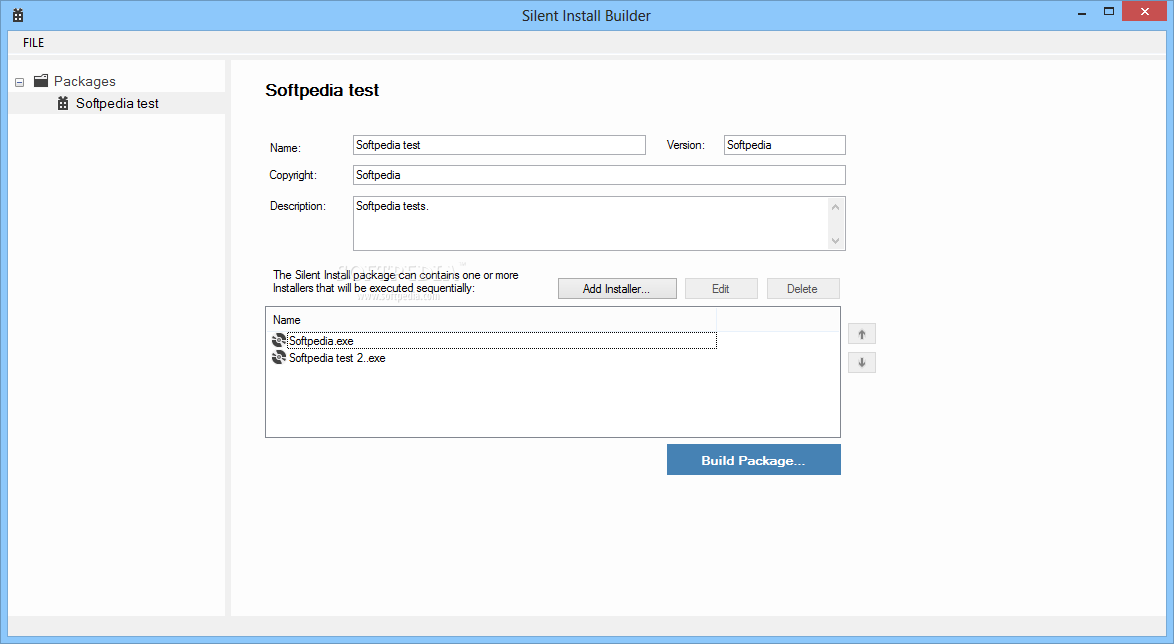Click the Edit button
The width and height of the screenshot is (1174, 644).
[721, 288]
